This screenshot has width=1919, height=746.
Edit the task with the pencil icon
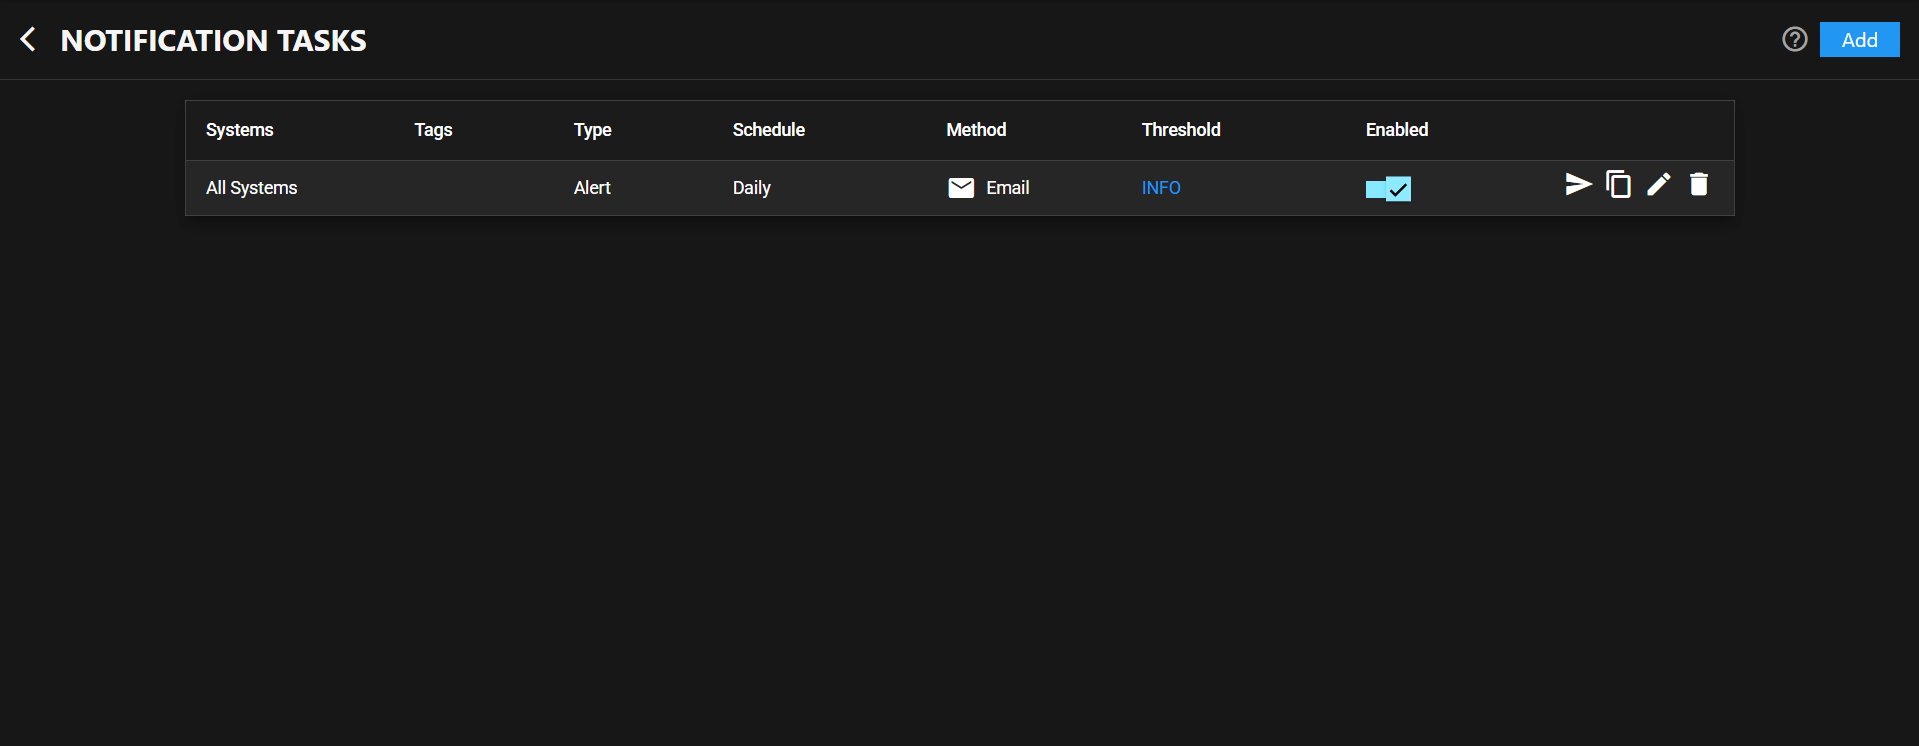point(1658,185)
